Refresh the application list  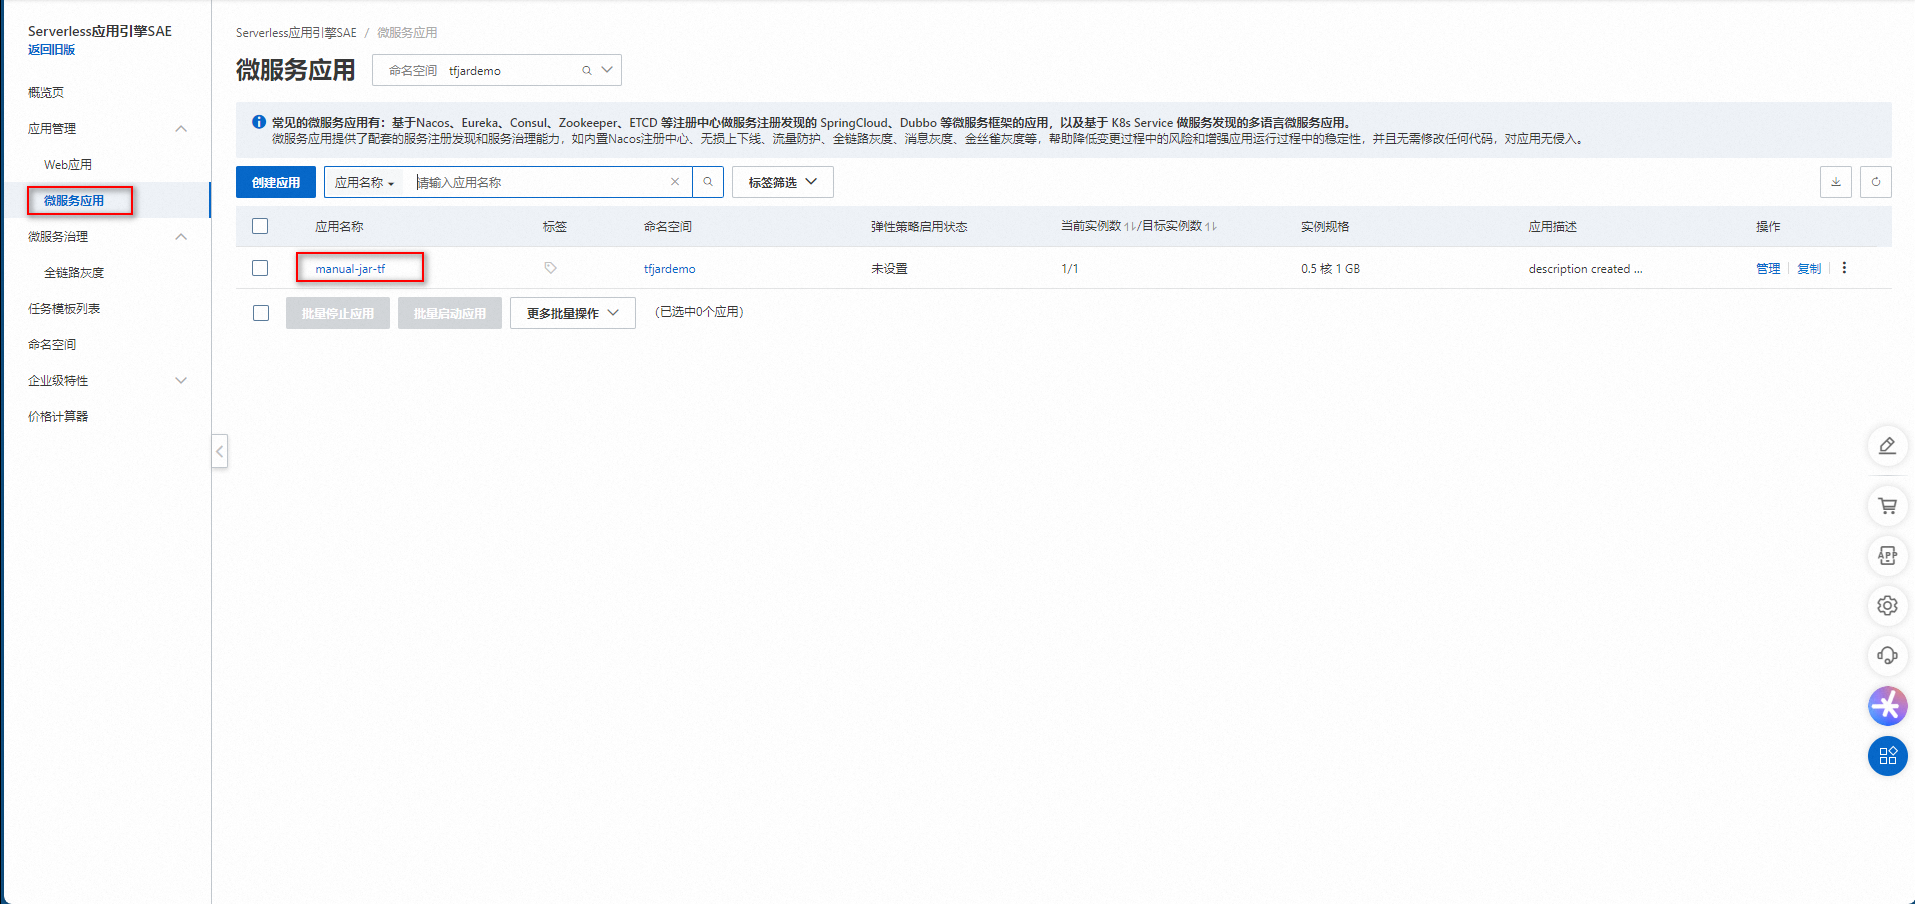pyautogui.click(x=1876, y=182)
